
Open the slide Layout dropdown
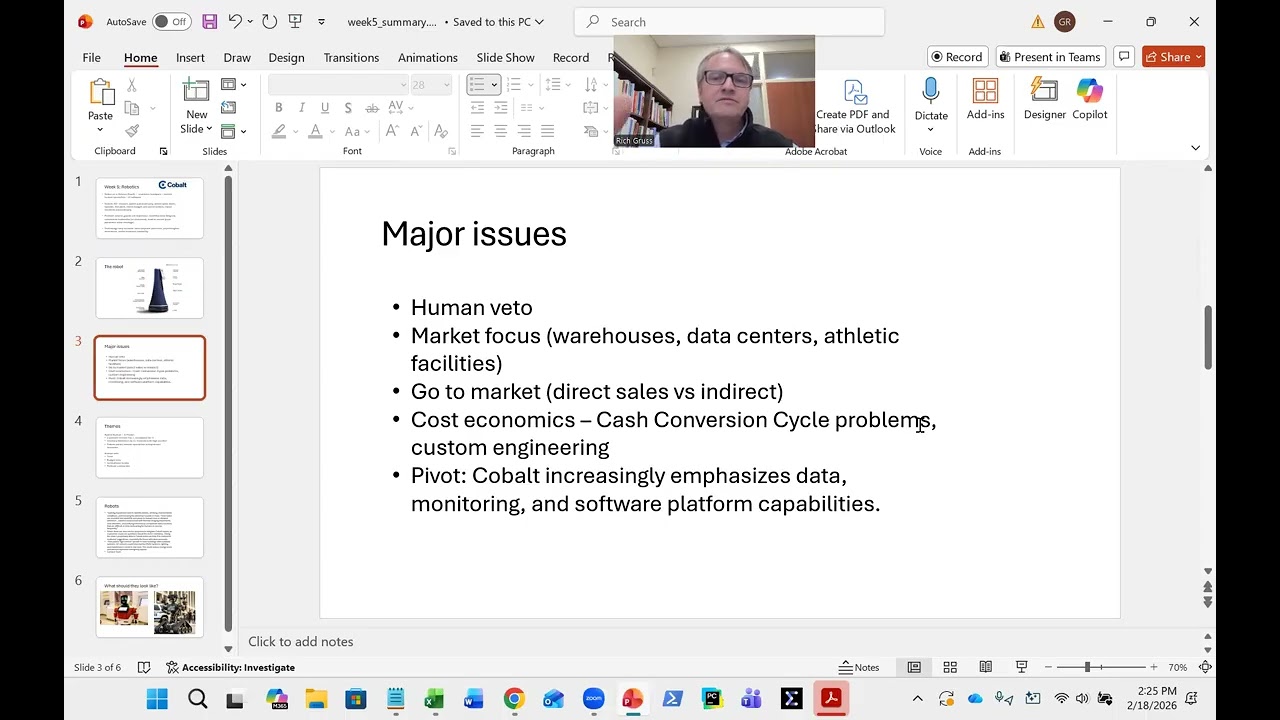pyautogui.click(x=233, y=85)
